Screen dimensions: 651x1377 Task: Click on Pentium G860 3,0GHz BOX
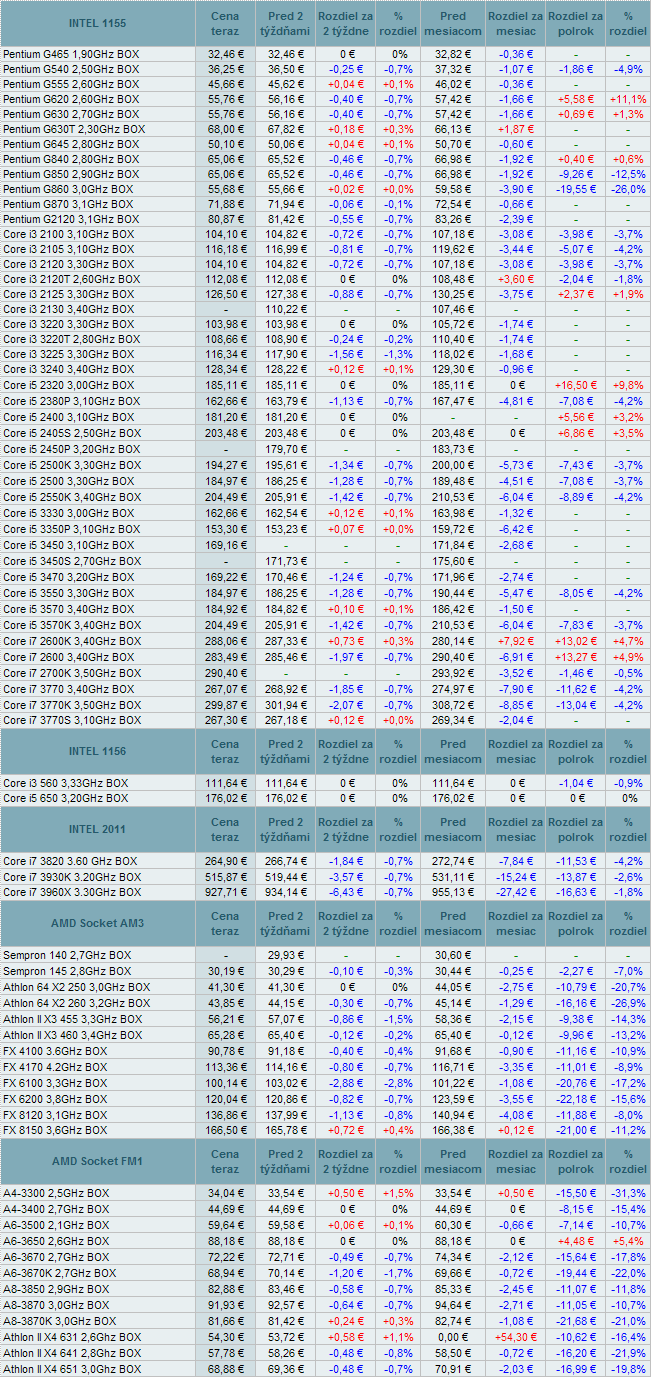click(x=68, y=189)
